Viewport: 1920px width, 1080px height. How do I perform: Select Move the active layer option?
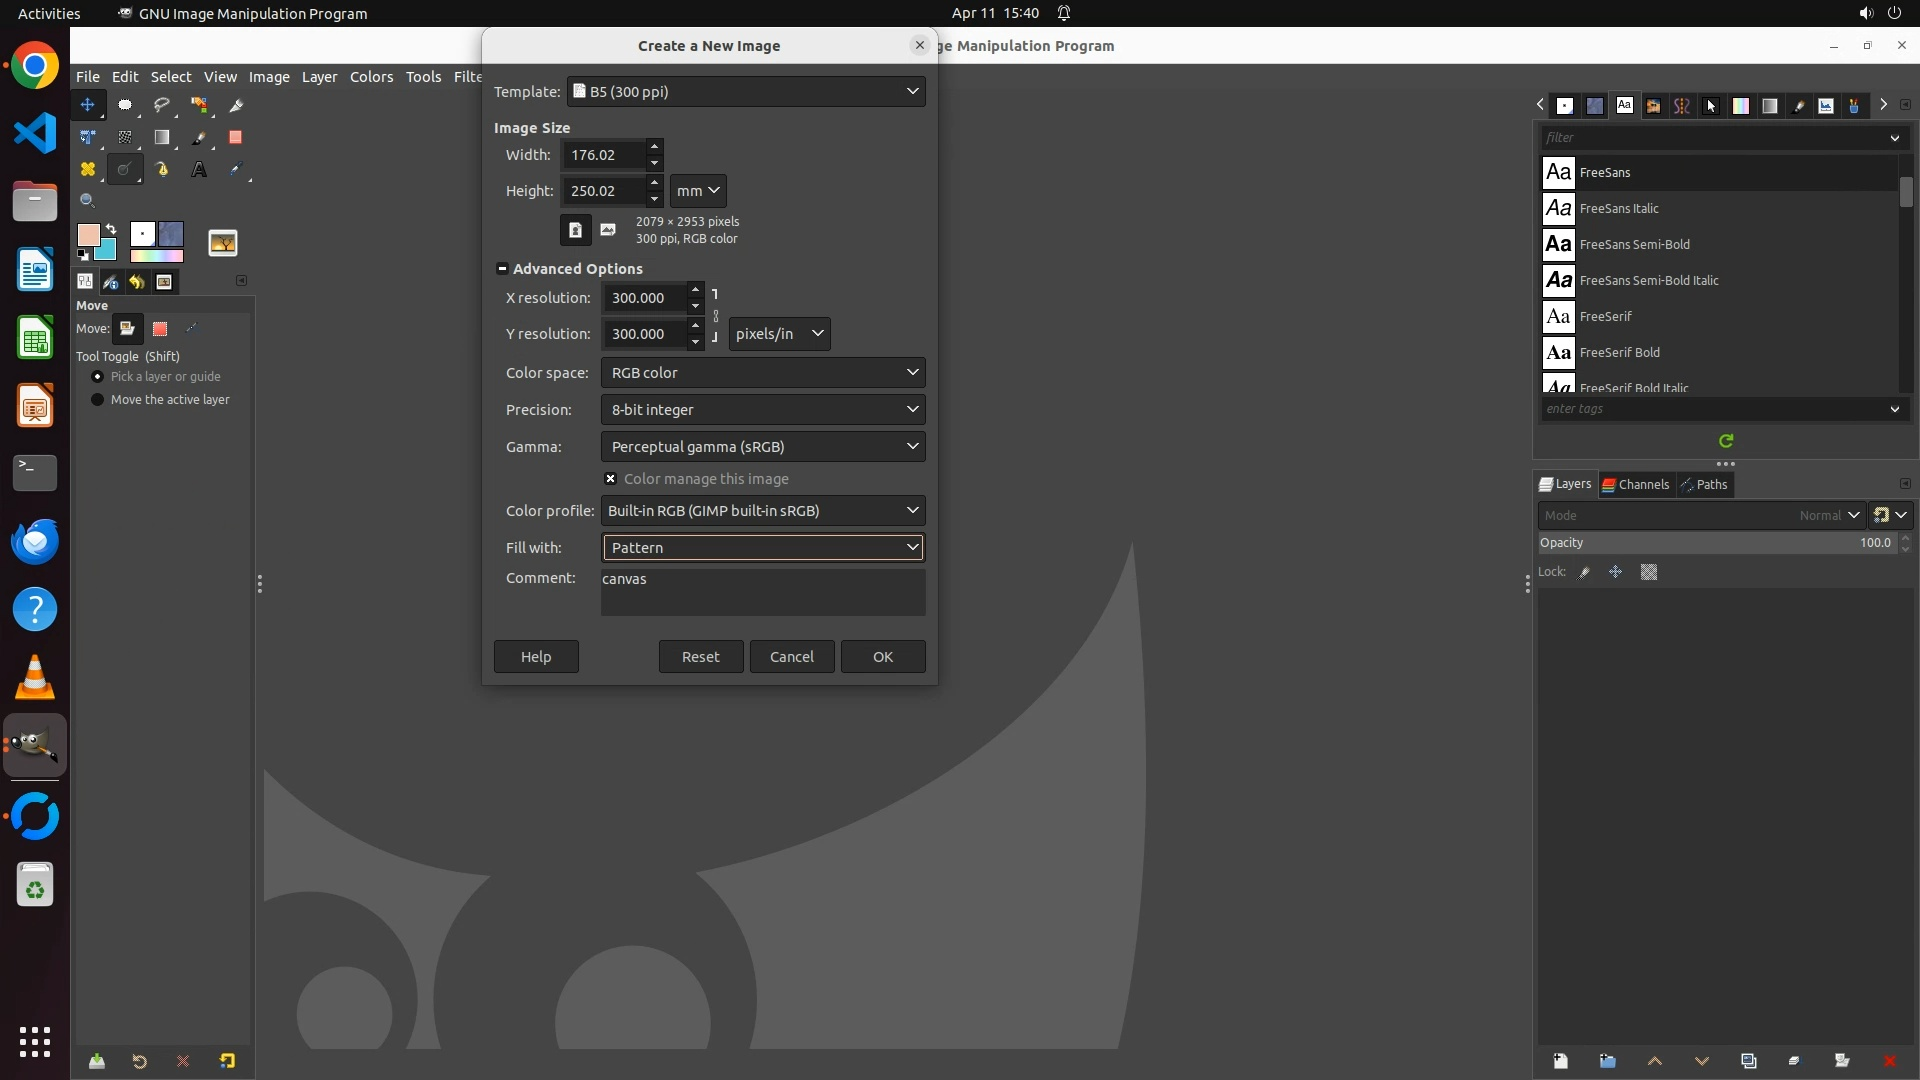[x=98, y=400]
